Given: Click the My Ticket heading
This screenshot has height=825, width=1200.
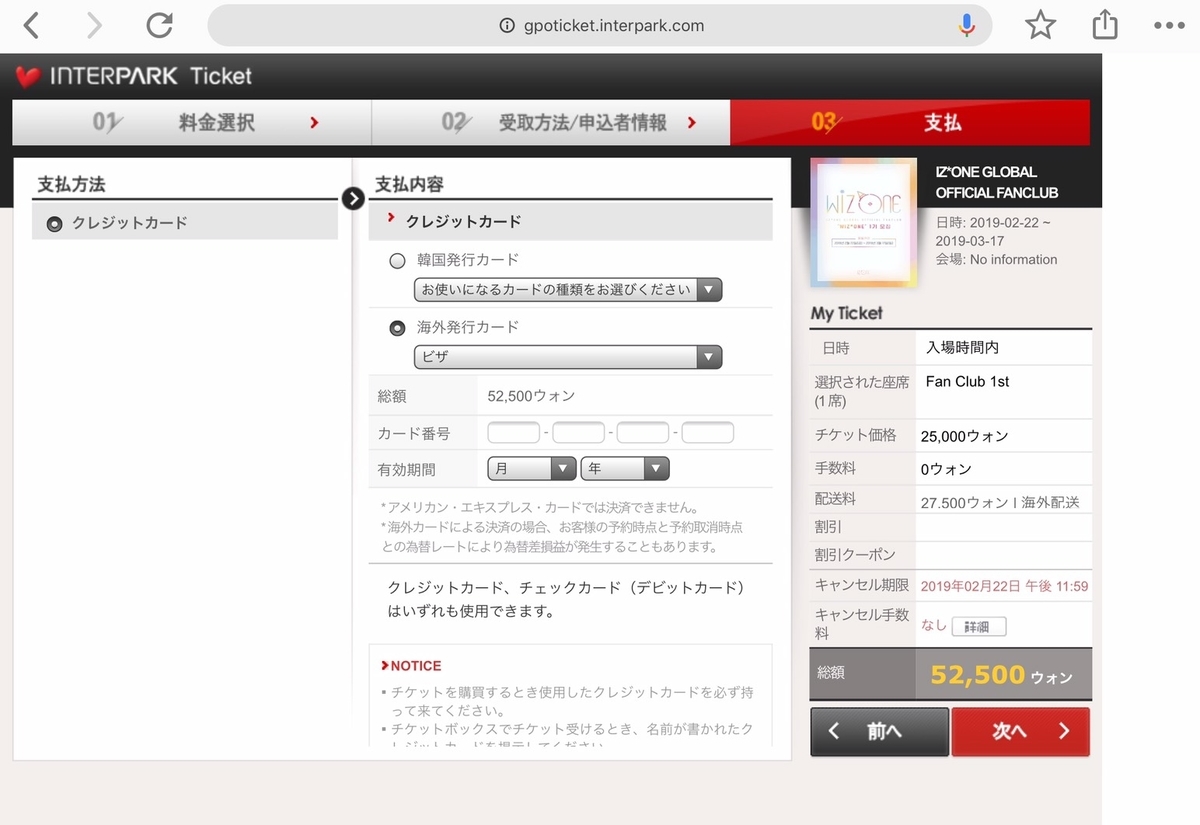Looking at the screenshot, I should 847,313.
